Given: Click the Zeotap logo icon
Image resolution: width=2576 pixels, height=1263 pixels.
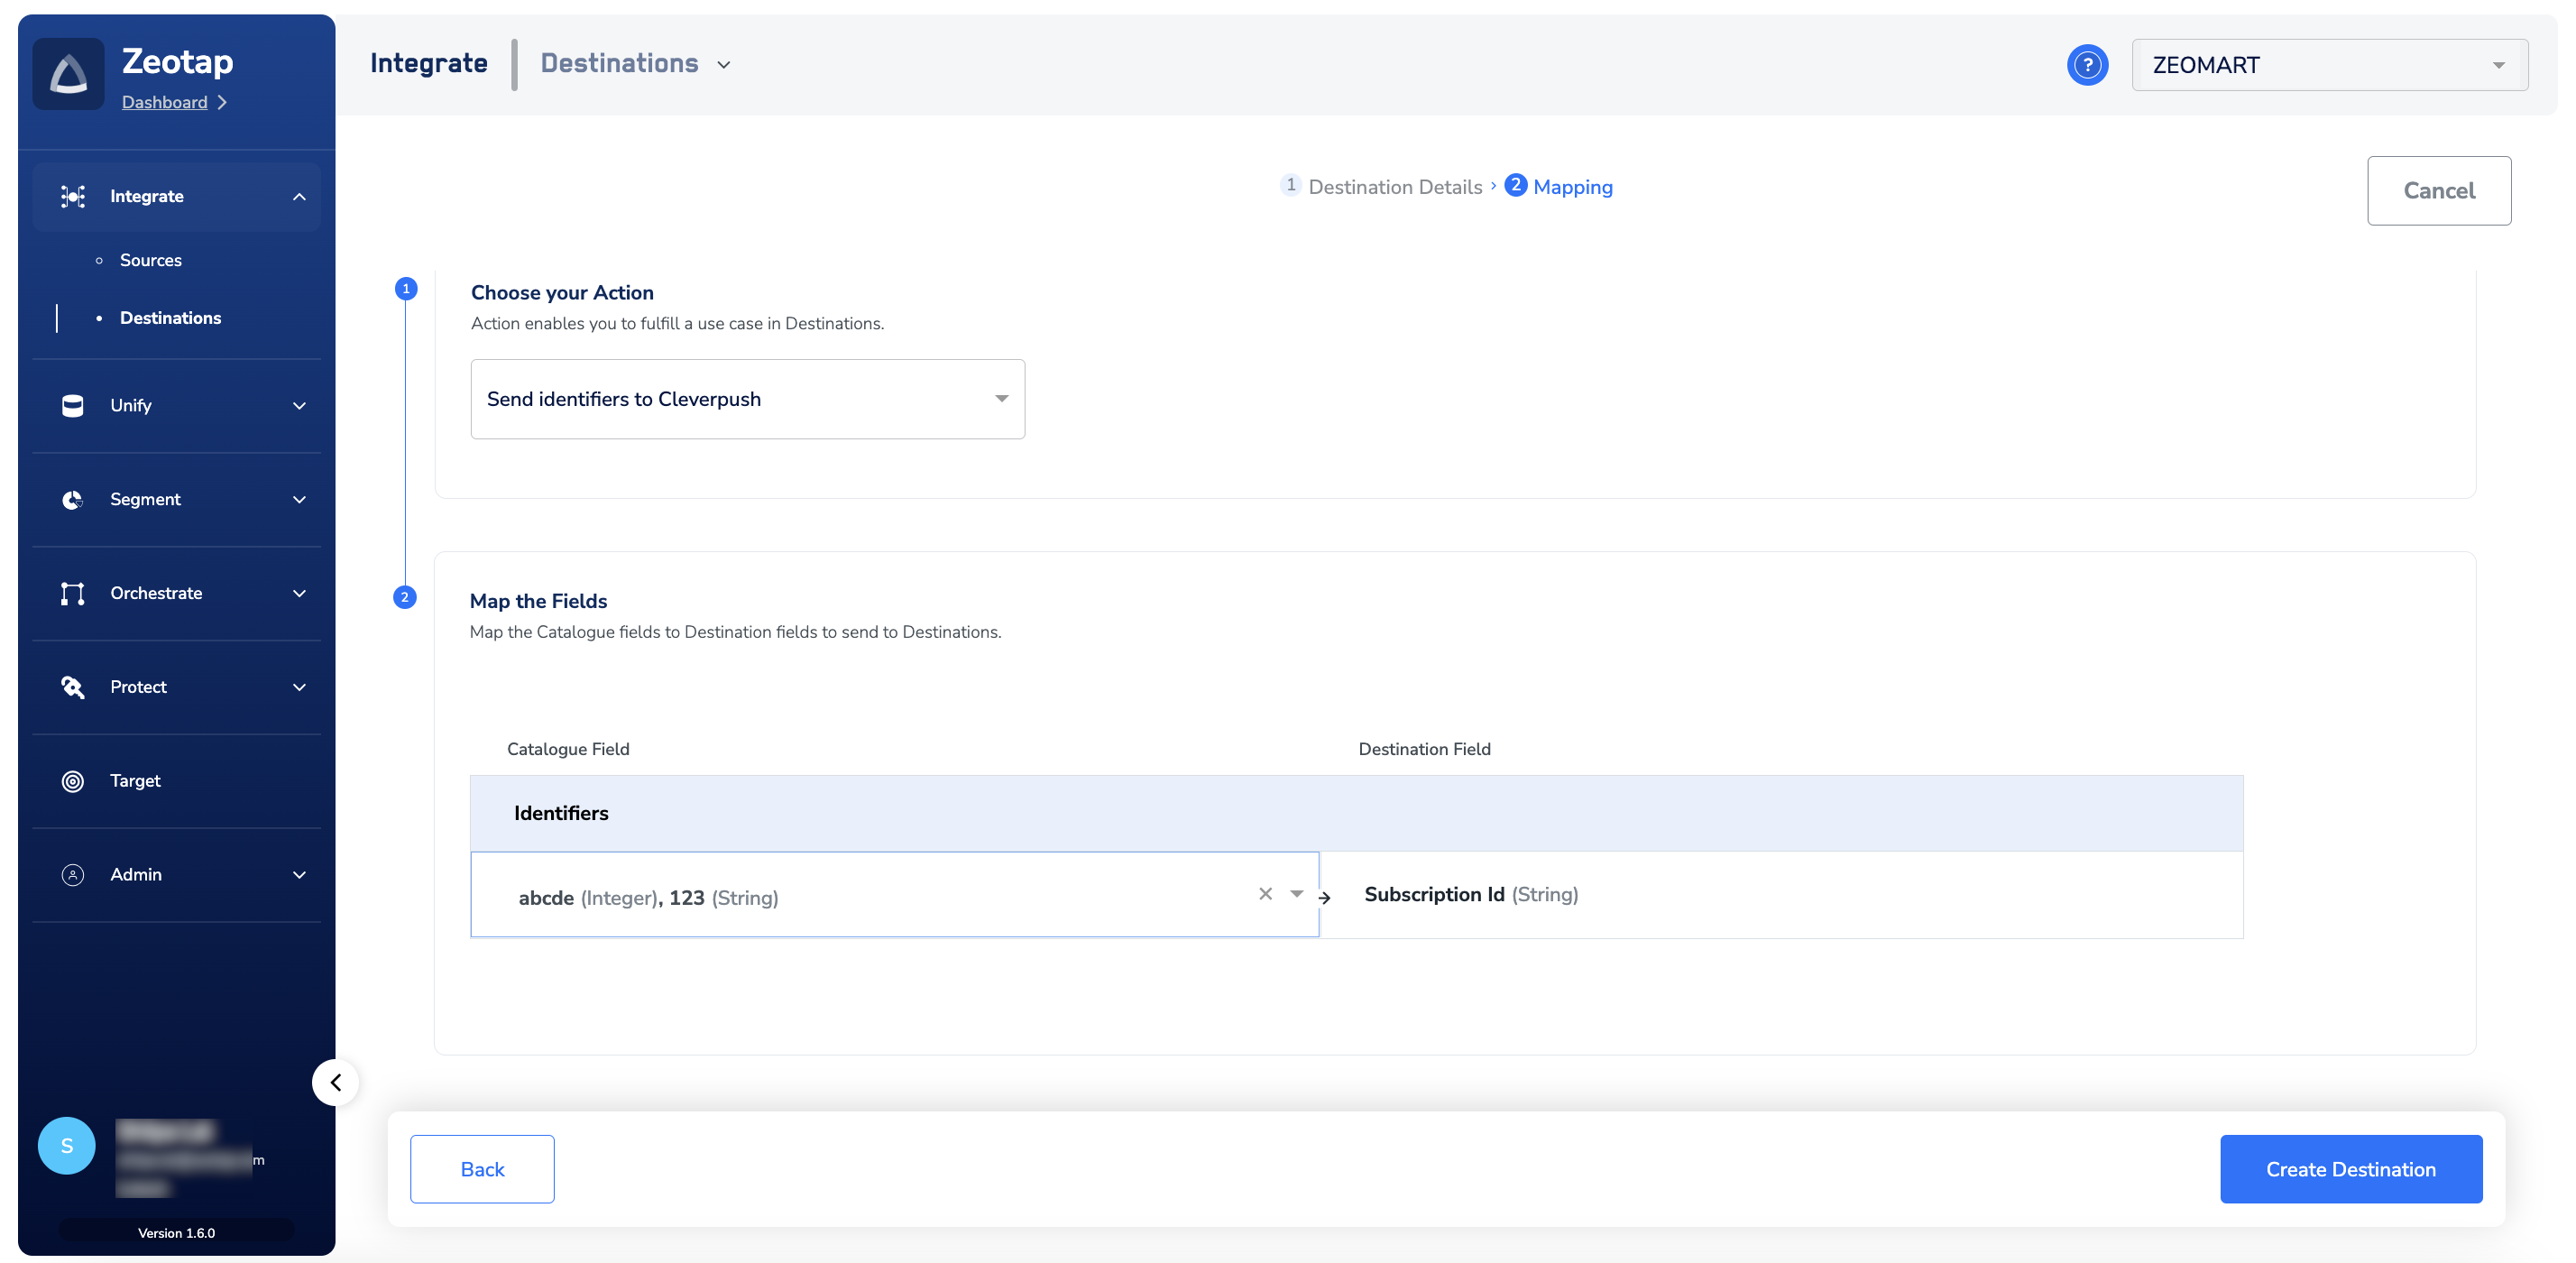Looking at the screenshot, I should point(68,74).
